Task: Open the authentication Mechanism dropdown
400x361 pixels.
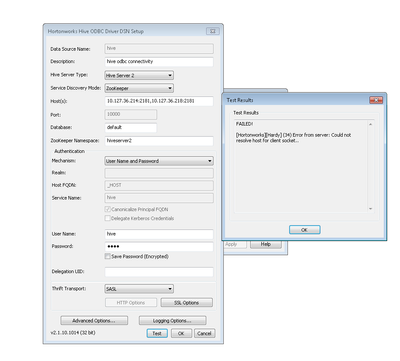Action: point(159,161)
